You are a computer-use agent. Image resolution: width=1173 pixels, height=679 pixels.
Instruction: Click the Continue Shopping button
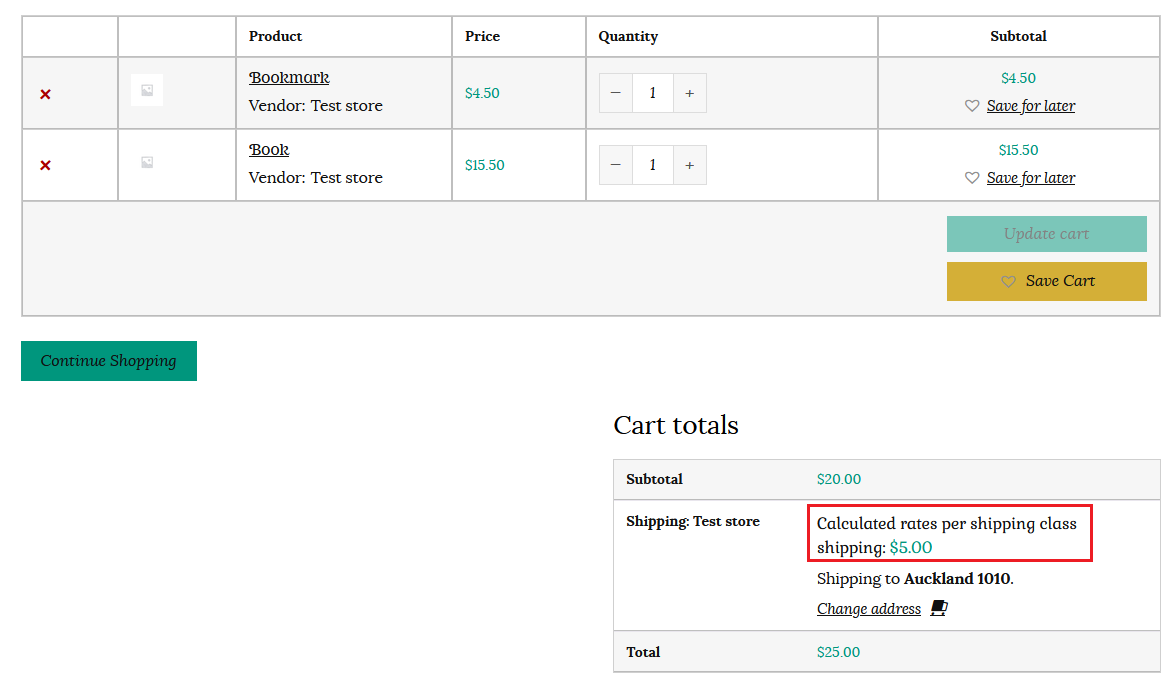[x=108, y=361]
